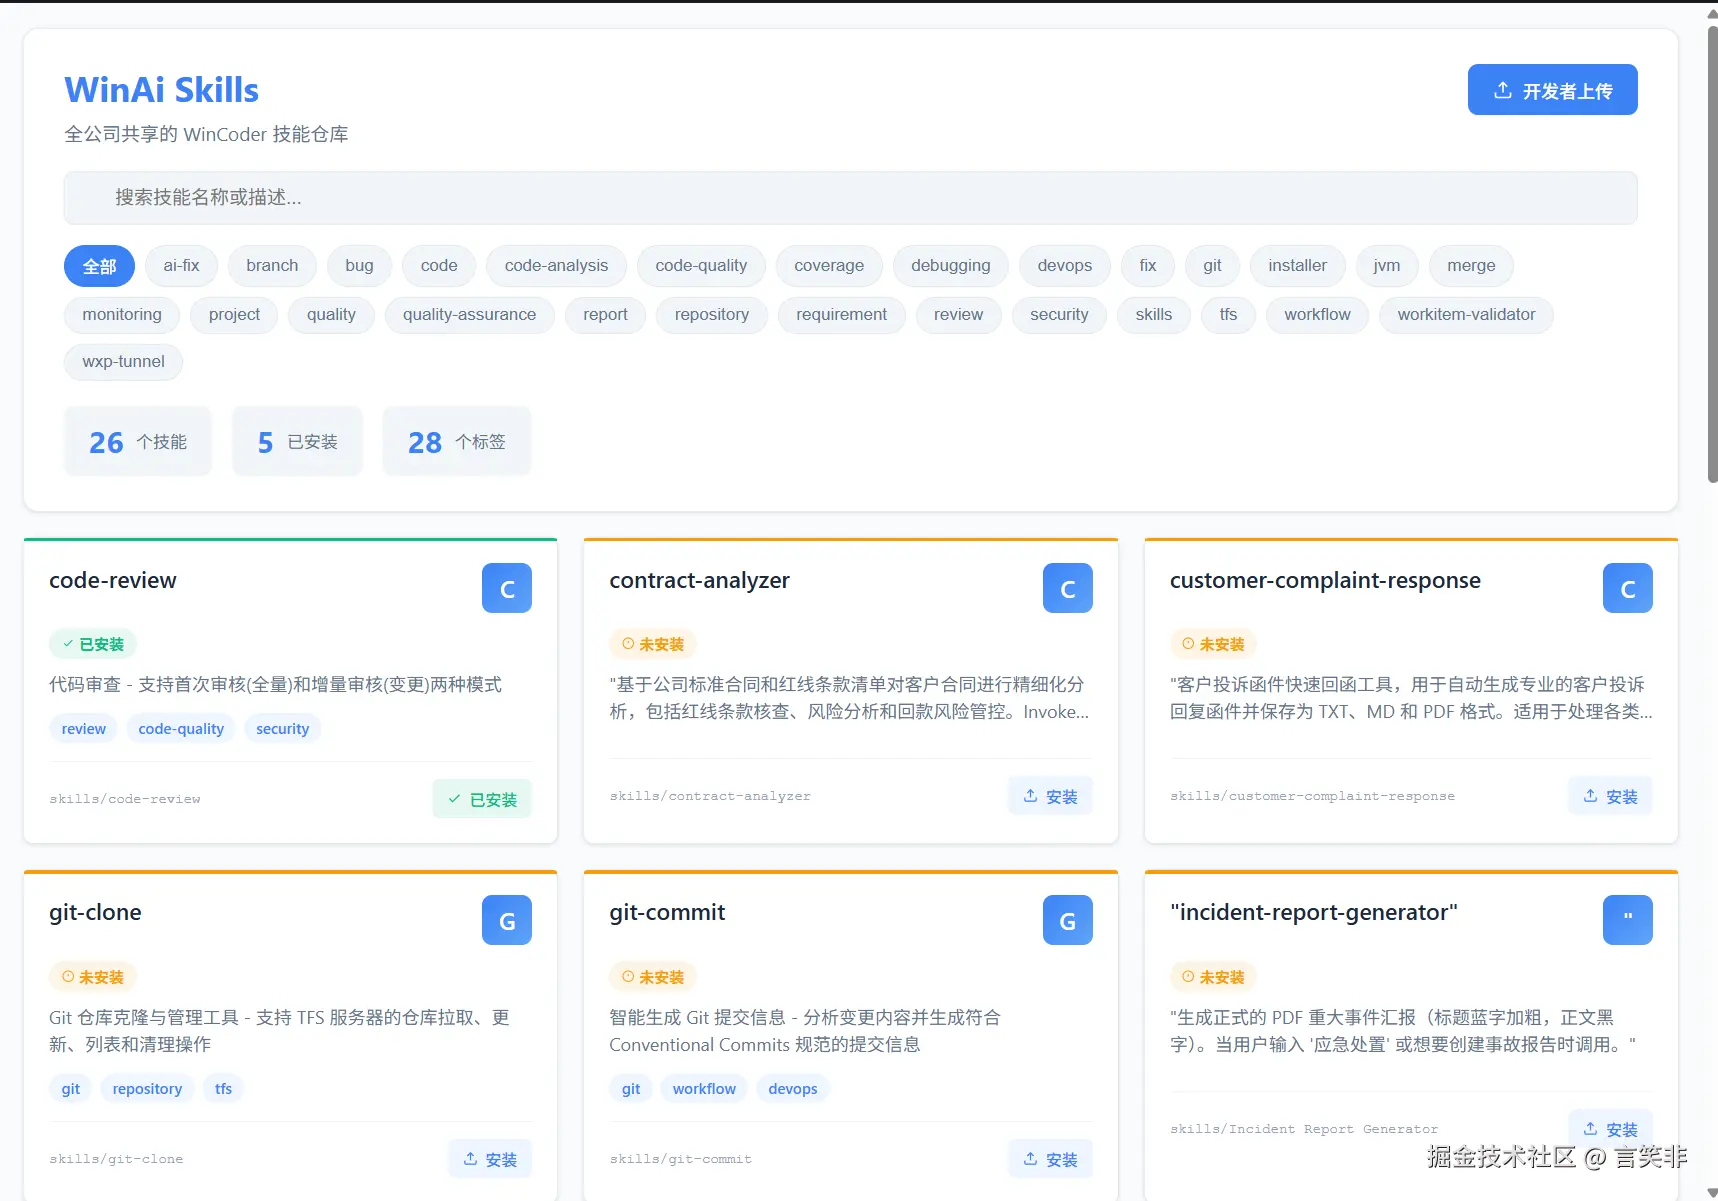Click the code-review card letter C icon

507,588
